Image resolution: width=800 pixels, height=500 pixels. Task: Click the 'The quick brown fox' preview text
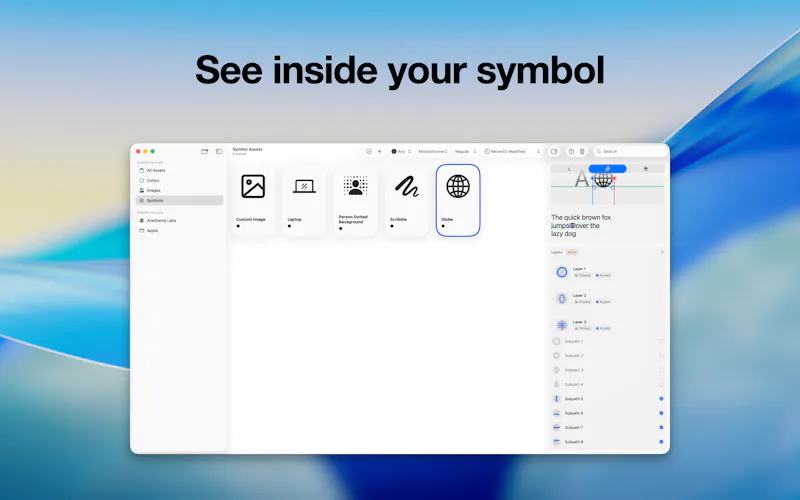581,217
